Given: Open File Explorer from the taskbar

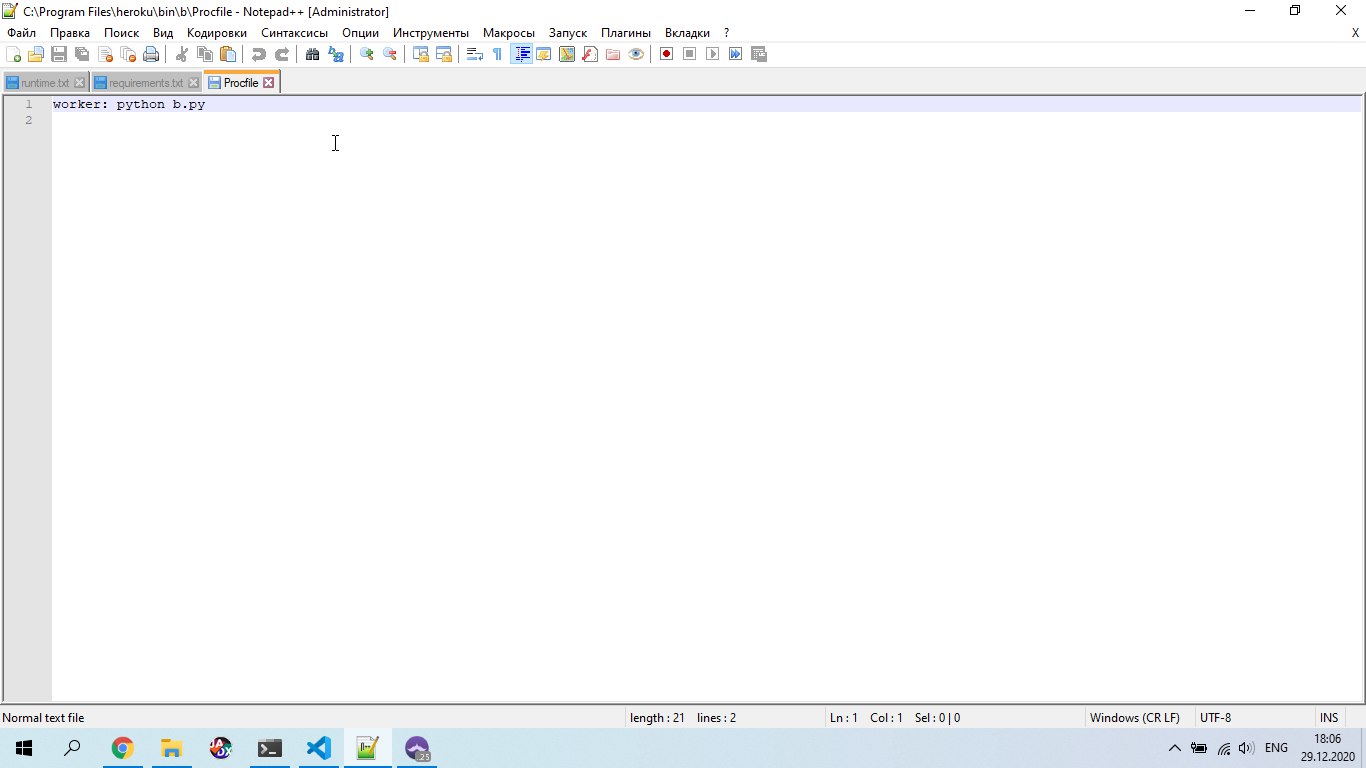Looking at the screenshot, I should coord(171,748).
